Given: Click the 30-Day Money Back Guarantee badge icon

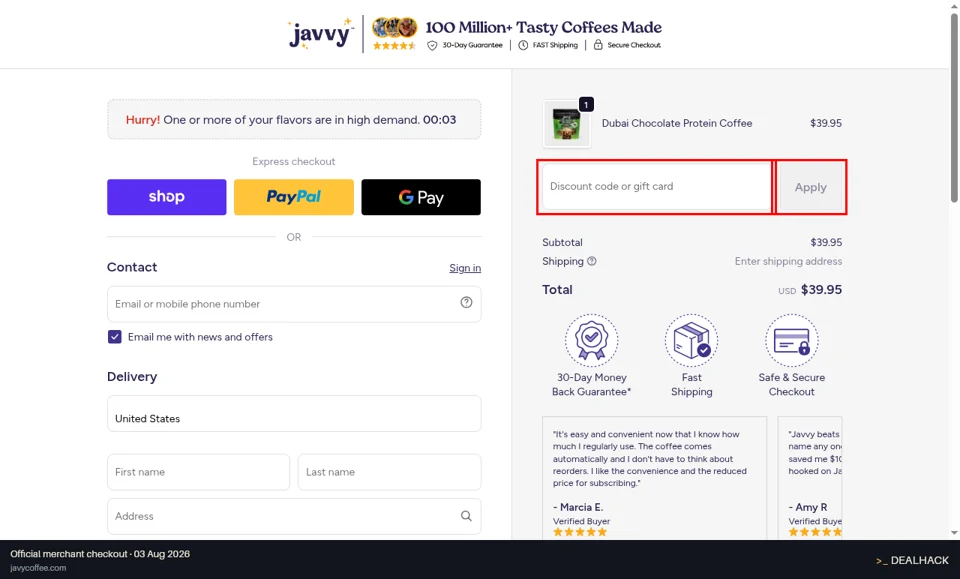Looking at the screenshot, I should (591, 340).
